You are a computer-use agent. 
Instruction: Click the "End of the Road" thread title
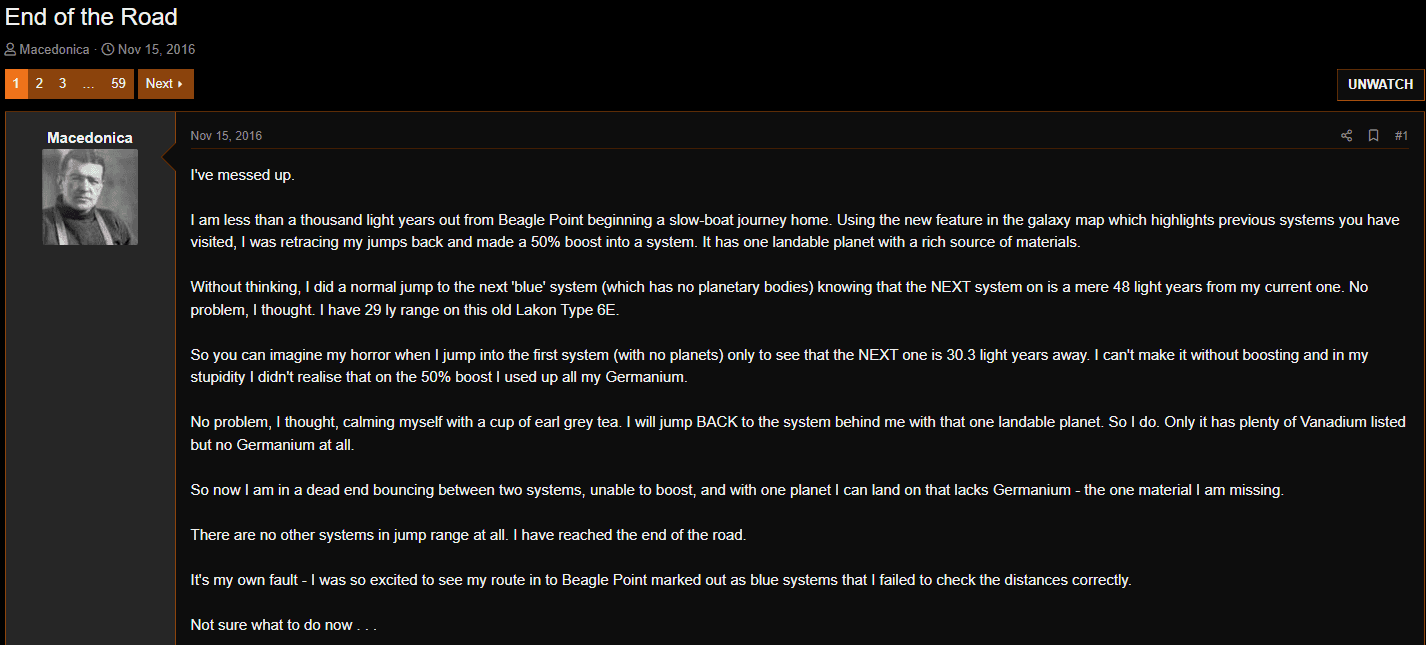point(92,17)
